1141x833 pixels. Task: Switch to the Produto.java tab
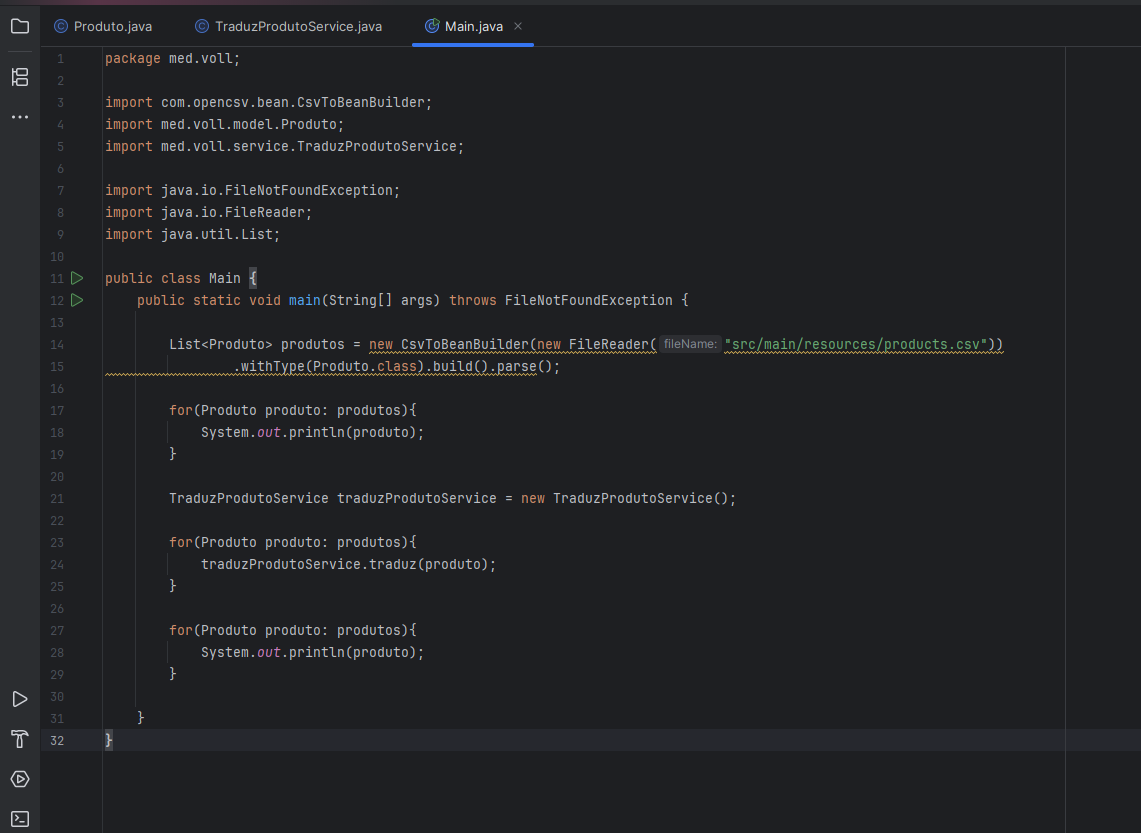tap(103, 26)
